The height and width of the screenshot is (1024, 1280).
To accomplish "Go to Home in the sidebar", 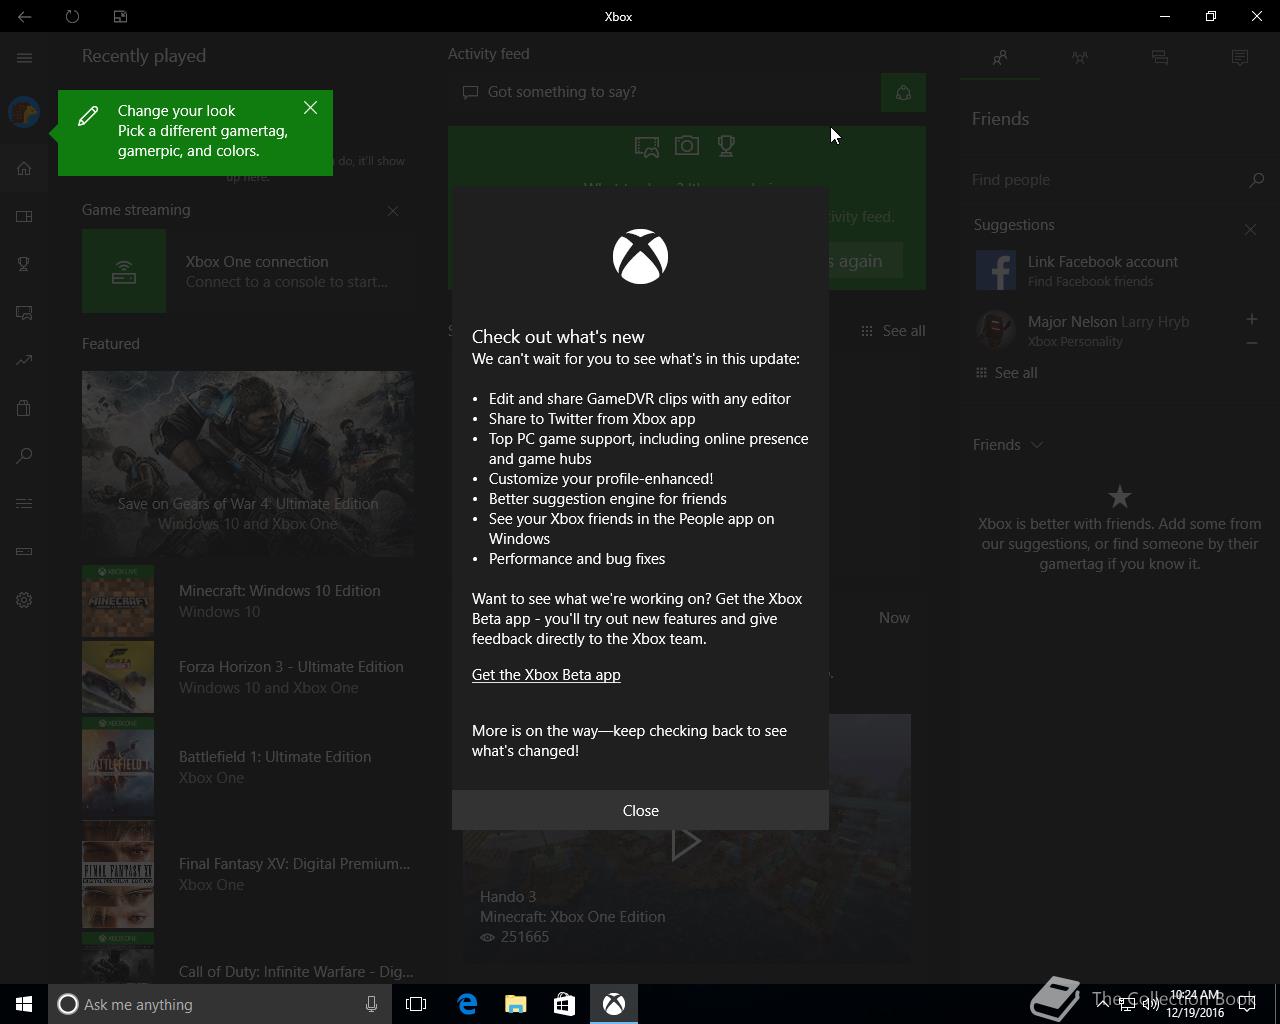I will tap(24, 168).
